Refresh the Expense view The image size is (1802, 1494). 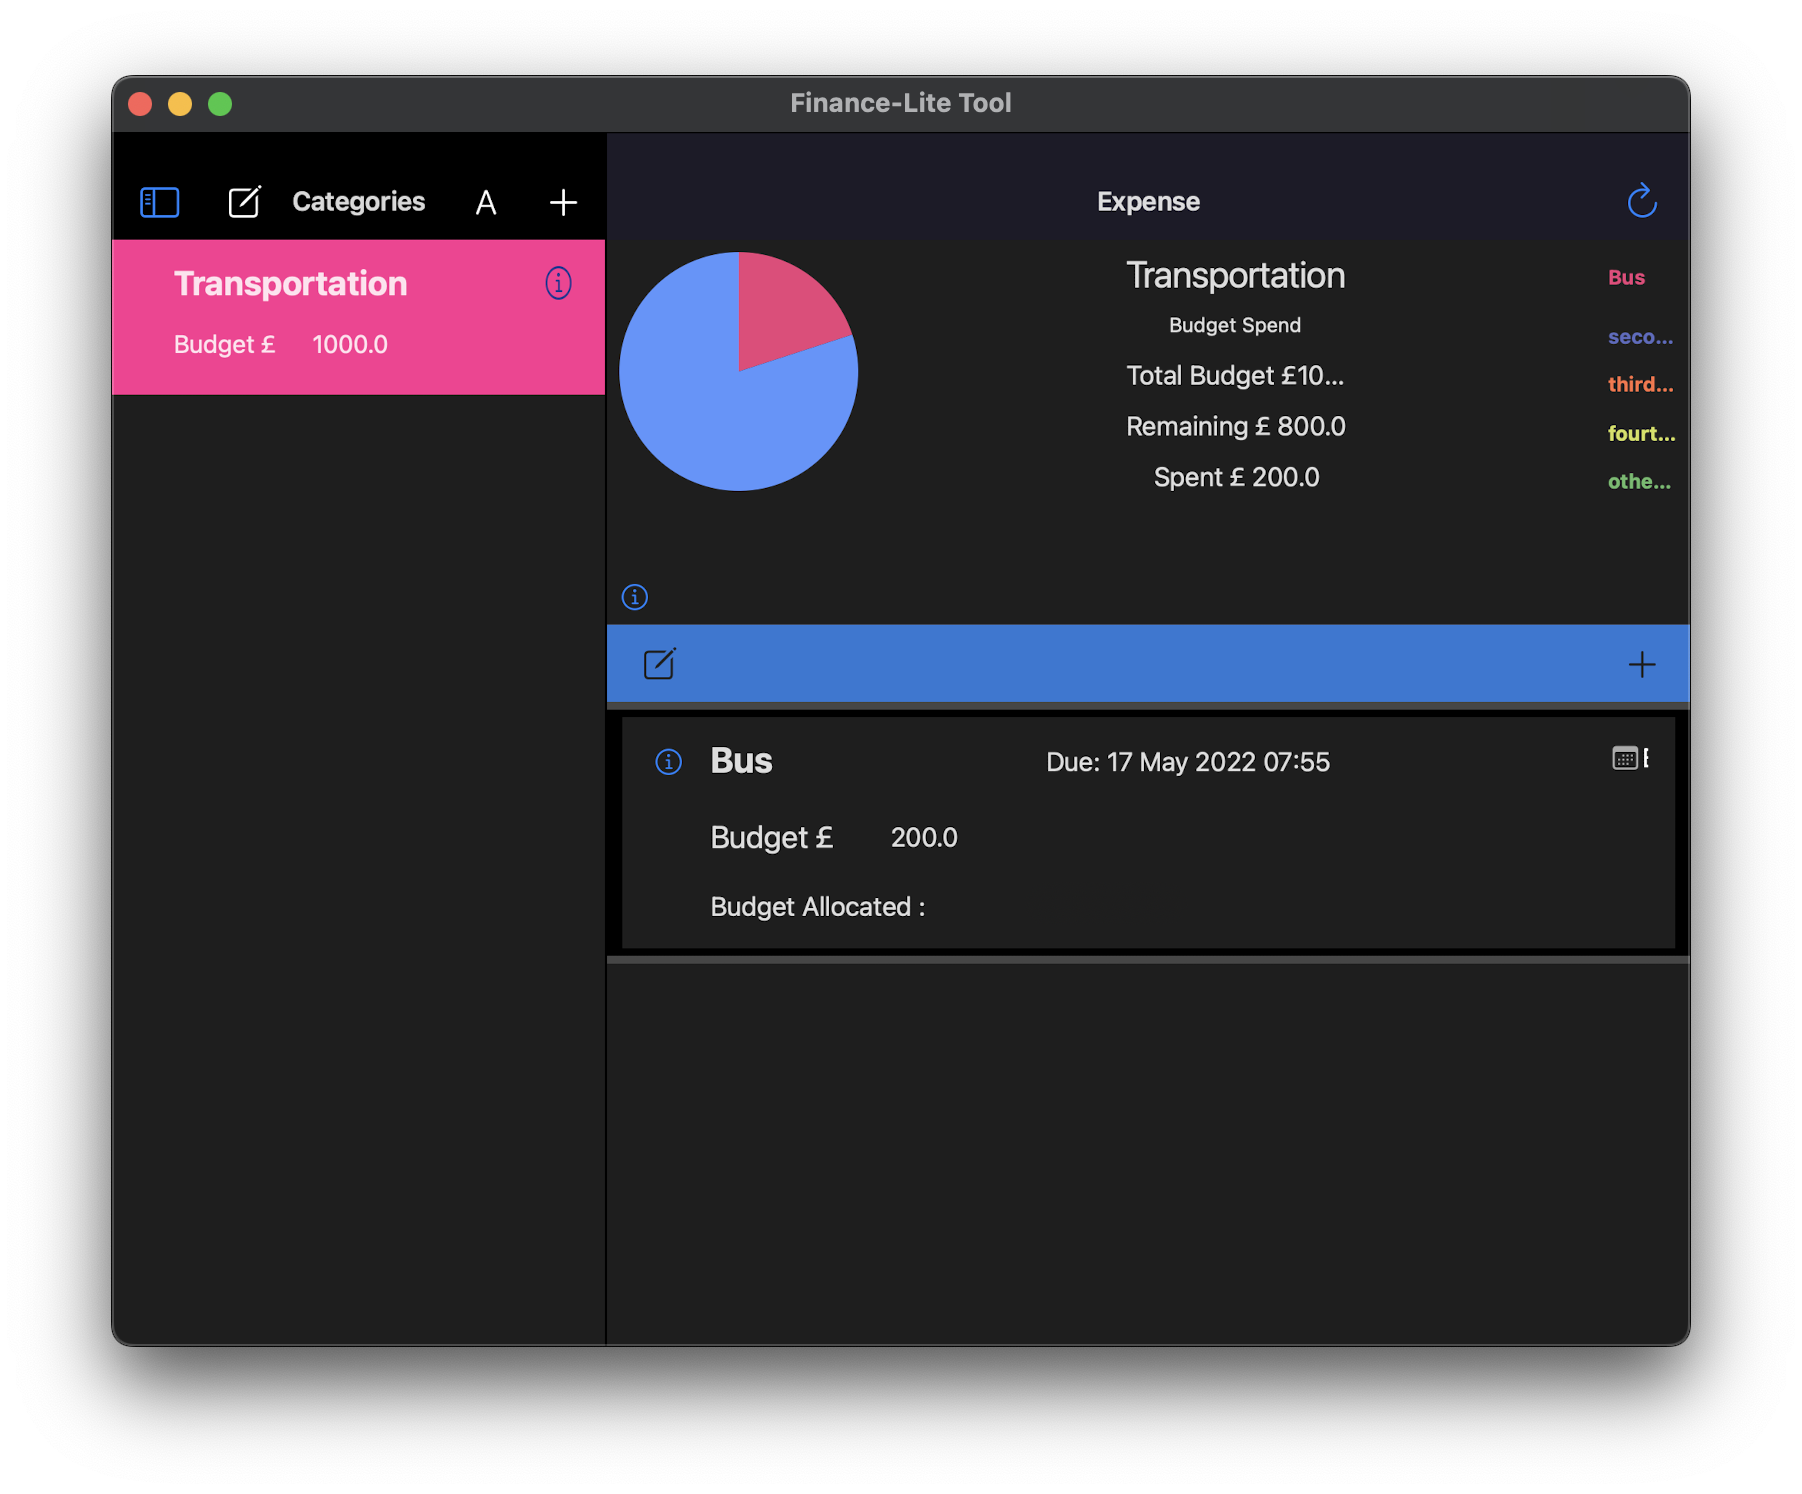point(1642,201)
